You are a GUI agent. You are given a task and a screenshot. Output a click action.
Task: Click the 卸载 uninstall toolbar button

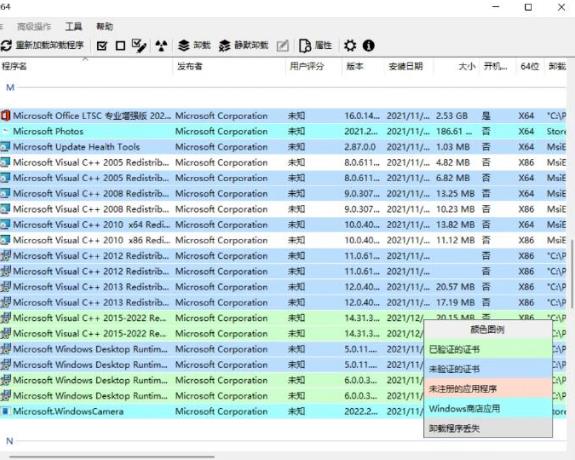point(194,45)
